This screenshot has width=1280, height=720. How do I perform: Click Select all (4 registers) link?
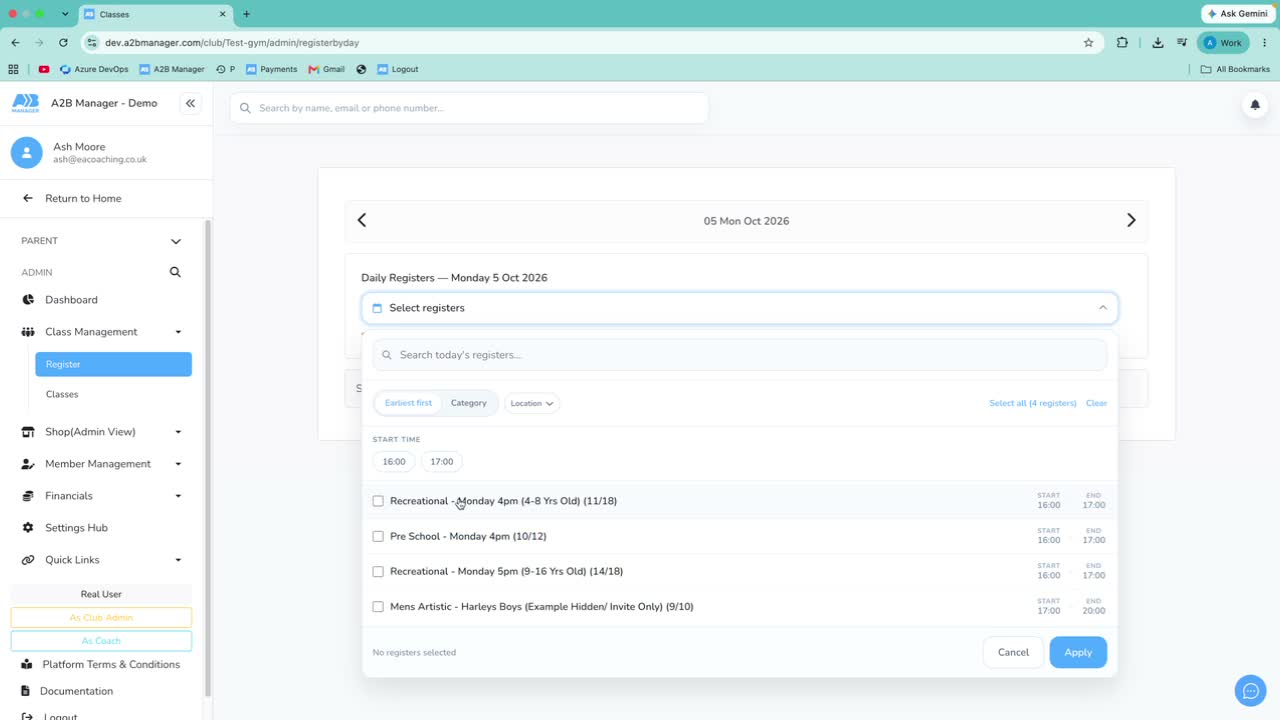pyautogui.click(x=1033, y=403)
